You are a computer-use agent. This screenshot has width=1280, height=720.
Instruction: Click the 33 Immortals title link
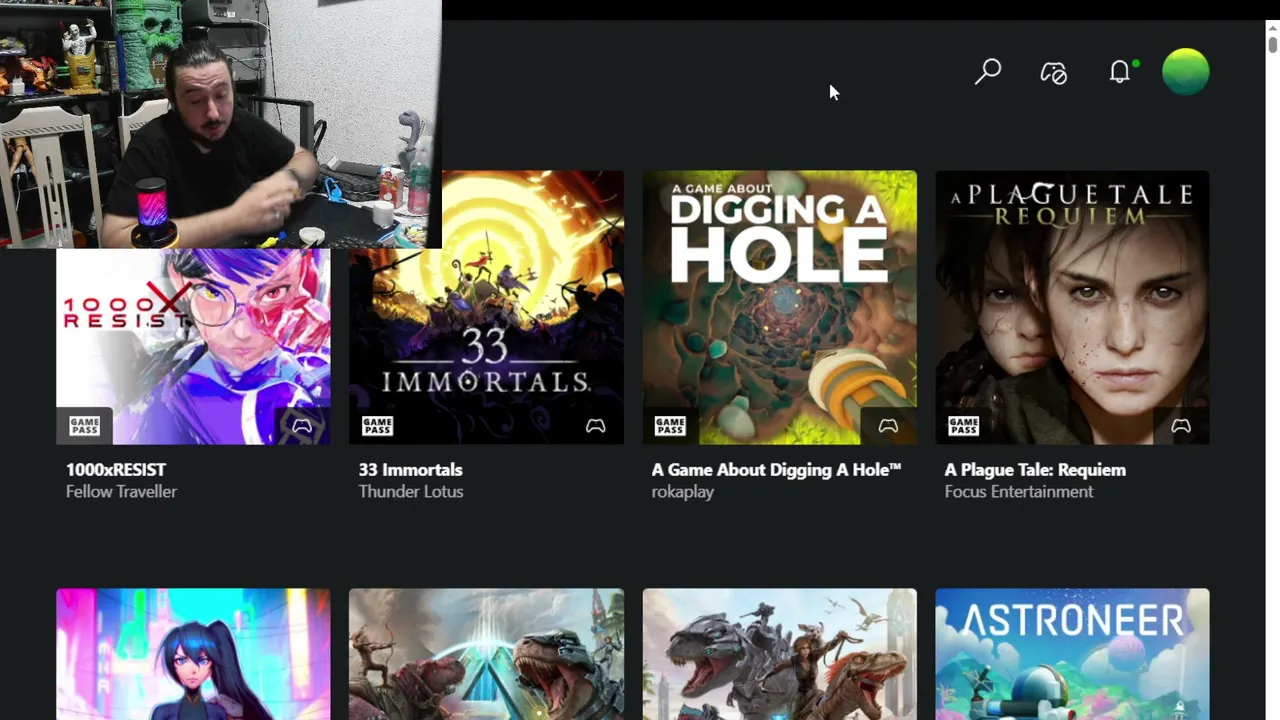(410, 470)
